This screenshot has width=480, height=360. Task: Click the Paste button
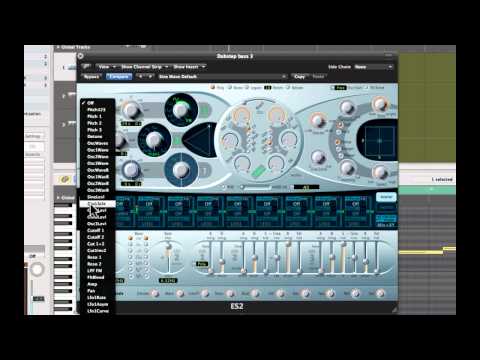tap(318, 77)
